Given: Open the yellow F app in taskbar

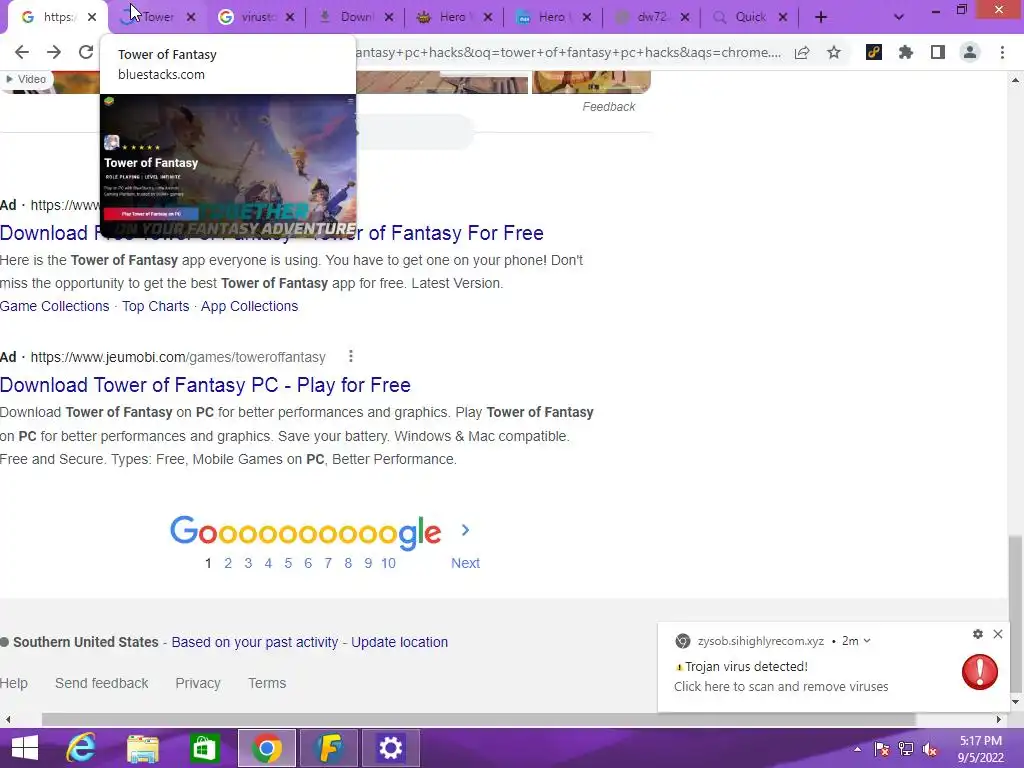Looking at the screenshot, I should (328, 748).
